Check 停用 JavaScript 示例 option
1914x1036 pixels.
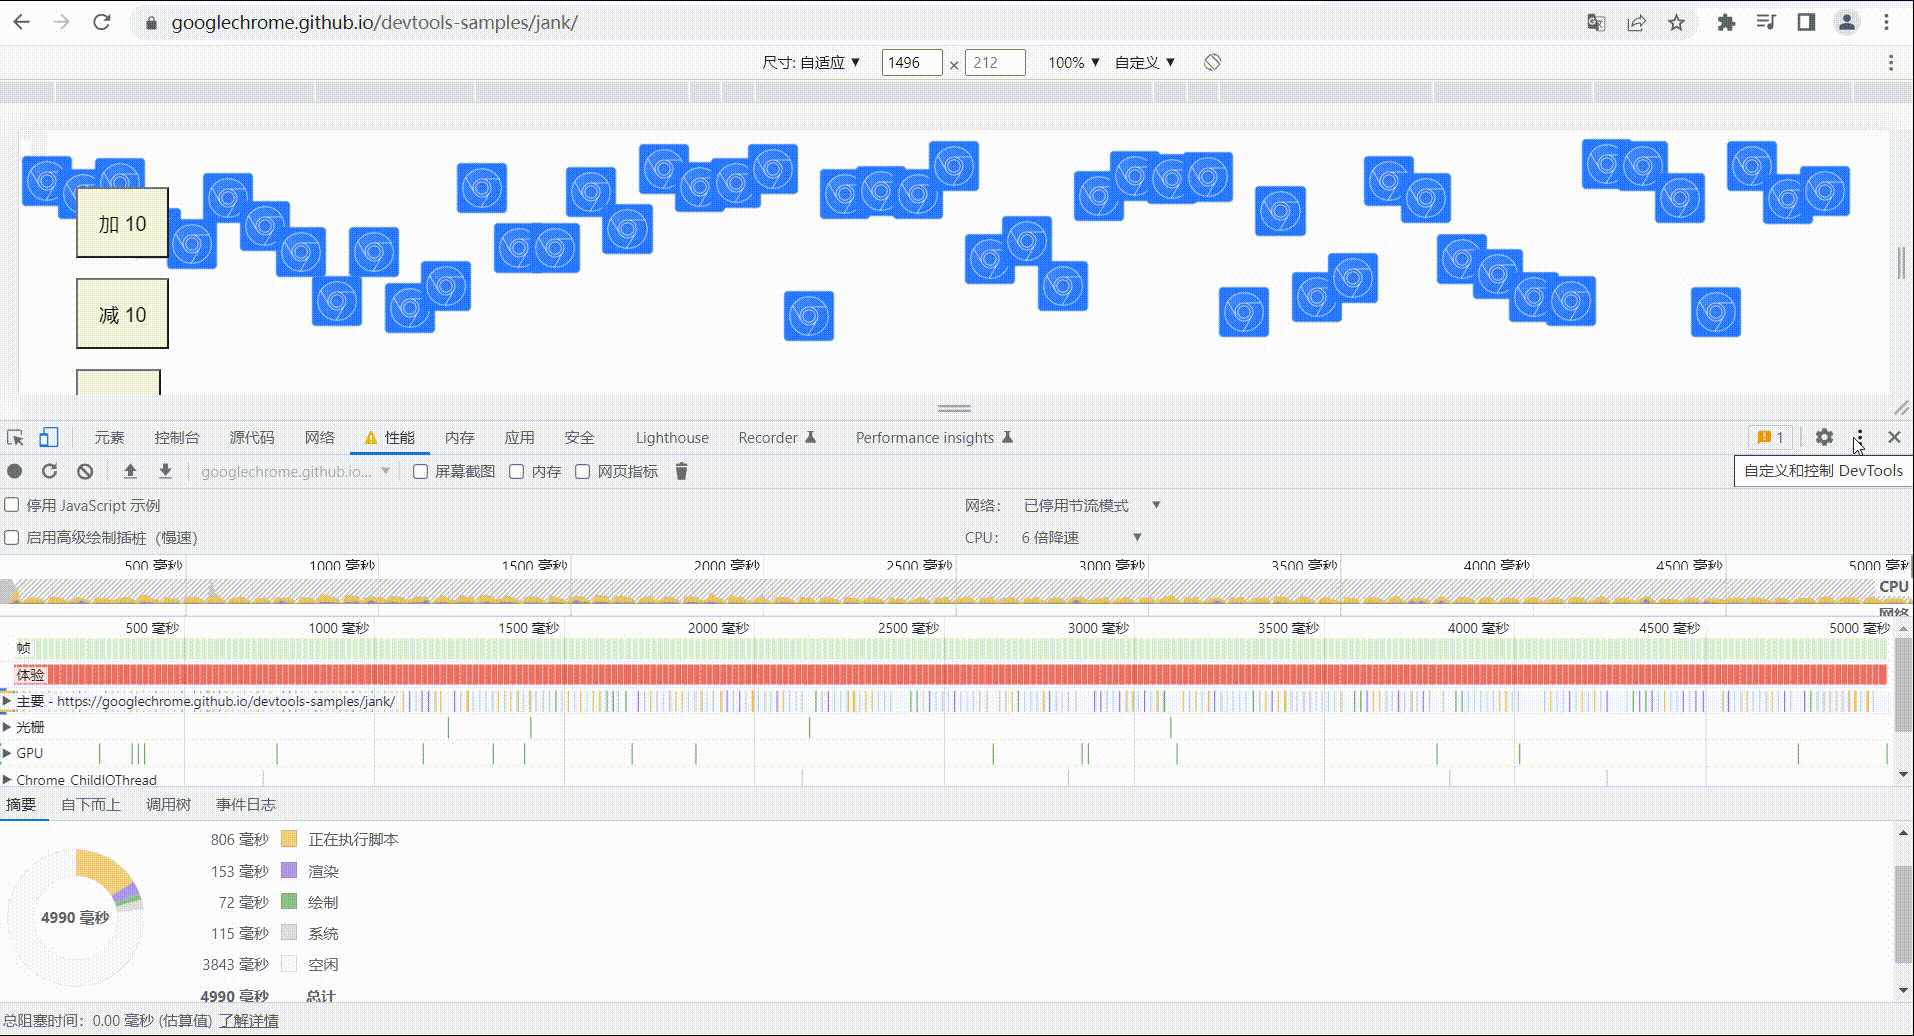click(12, 505)
